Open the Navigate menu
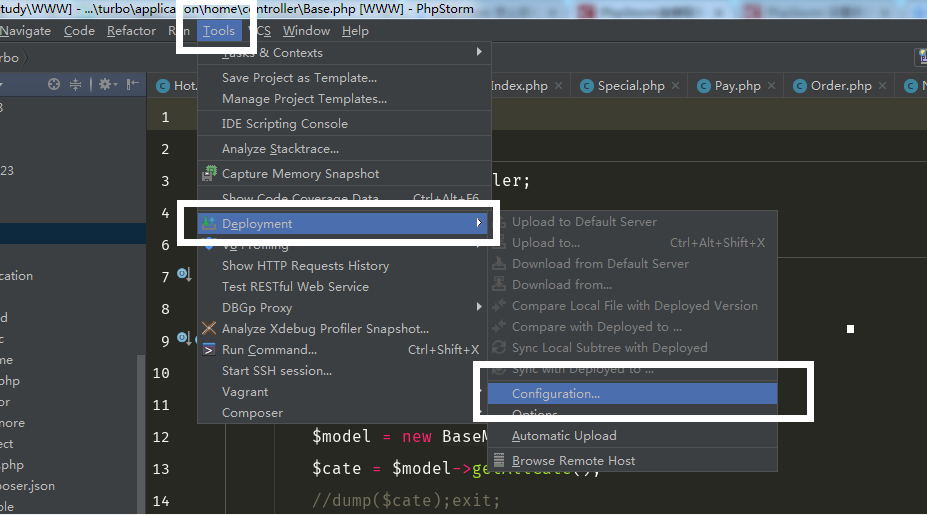This screenshot has height=515, width=927. click(x=25, y=31)
